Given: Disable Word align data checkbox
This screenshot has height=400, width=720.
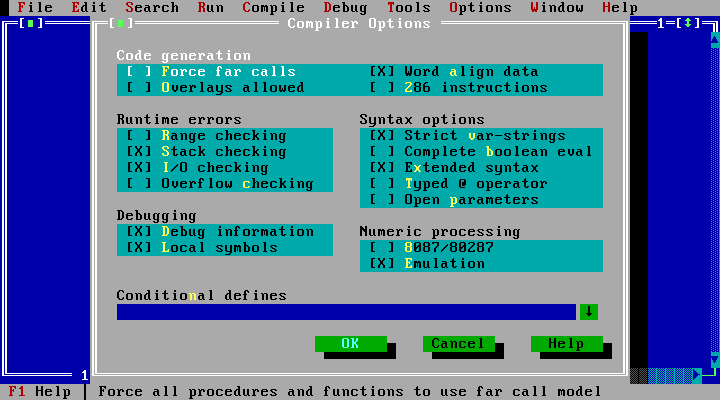Looking at the screenshot, I should [383, 72].
